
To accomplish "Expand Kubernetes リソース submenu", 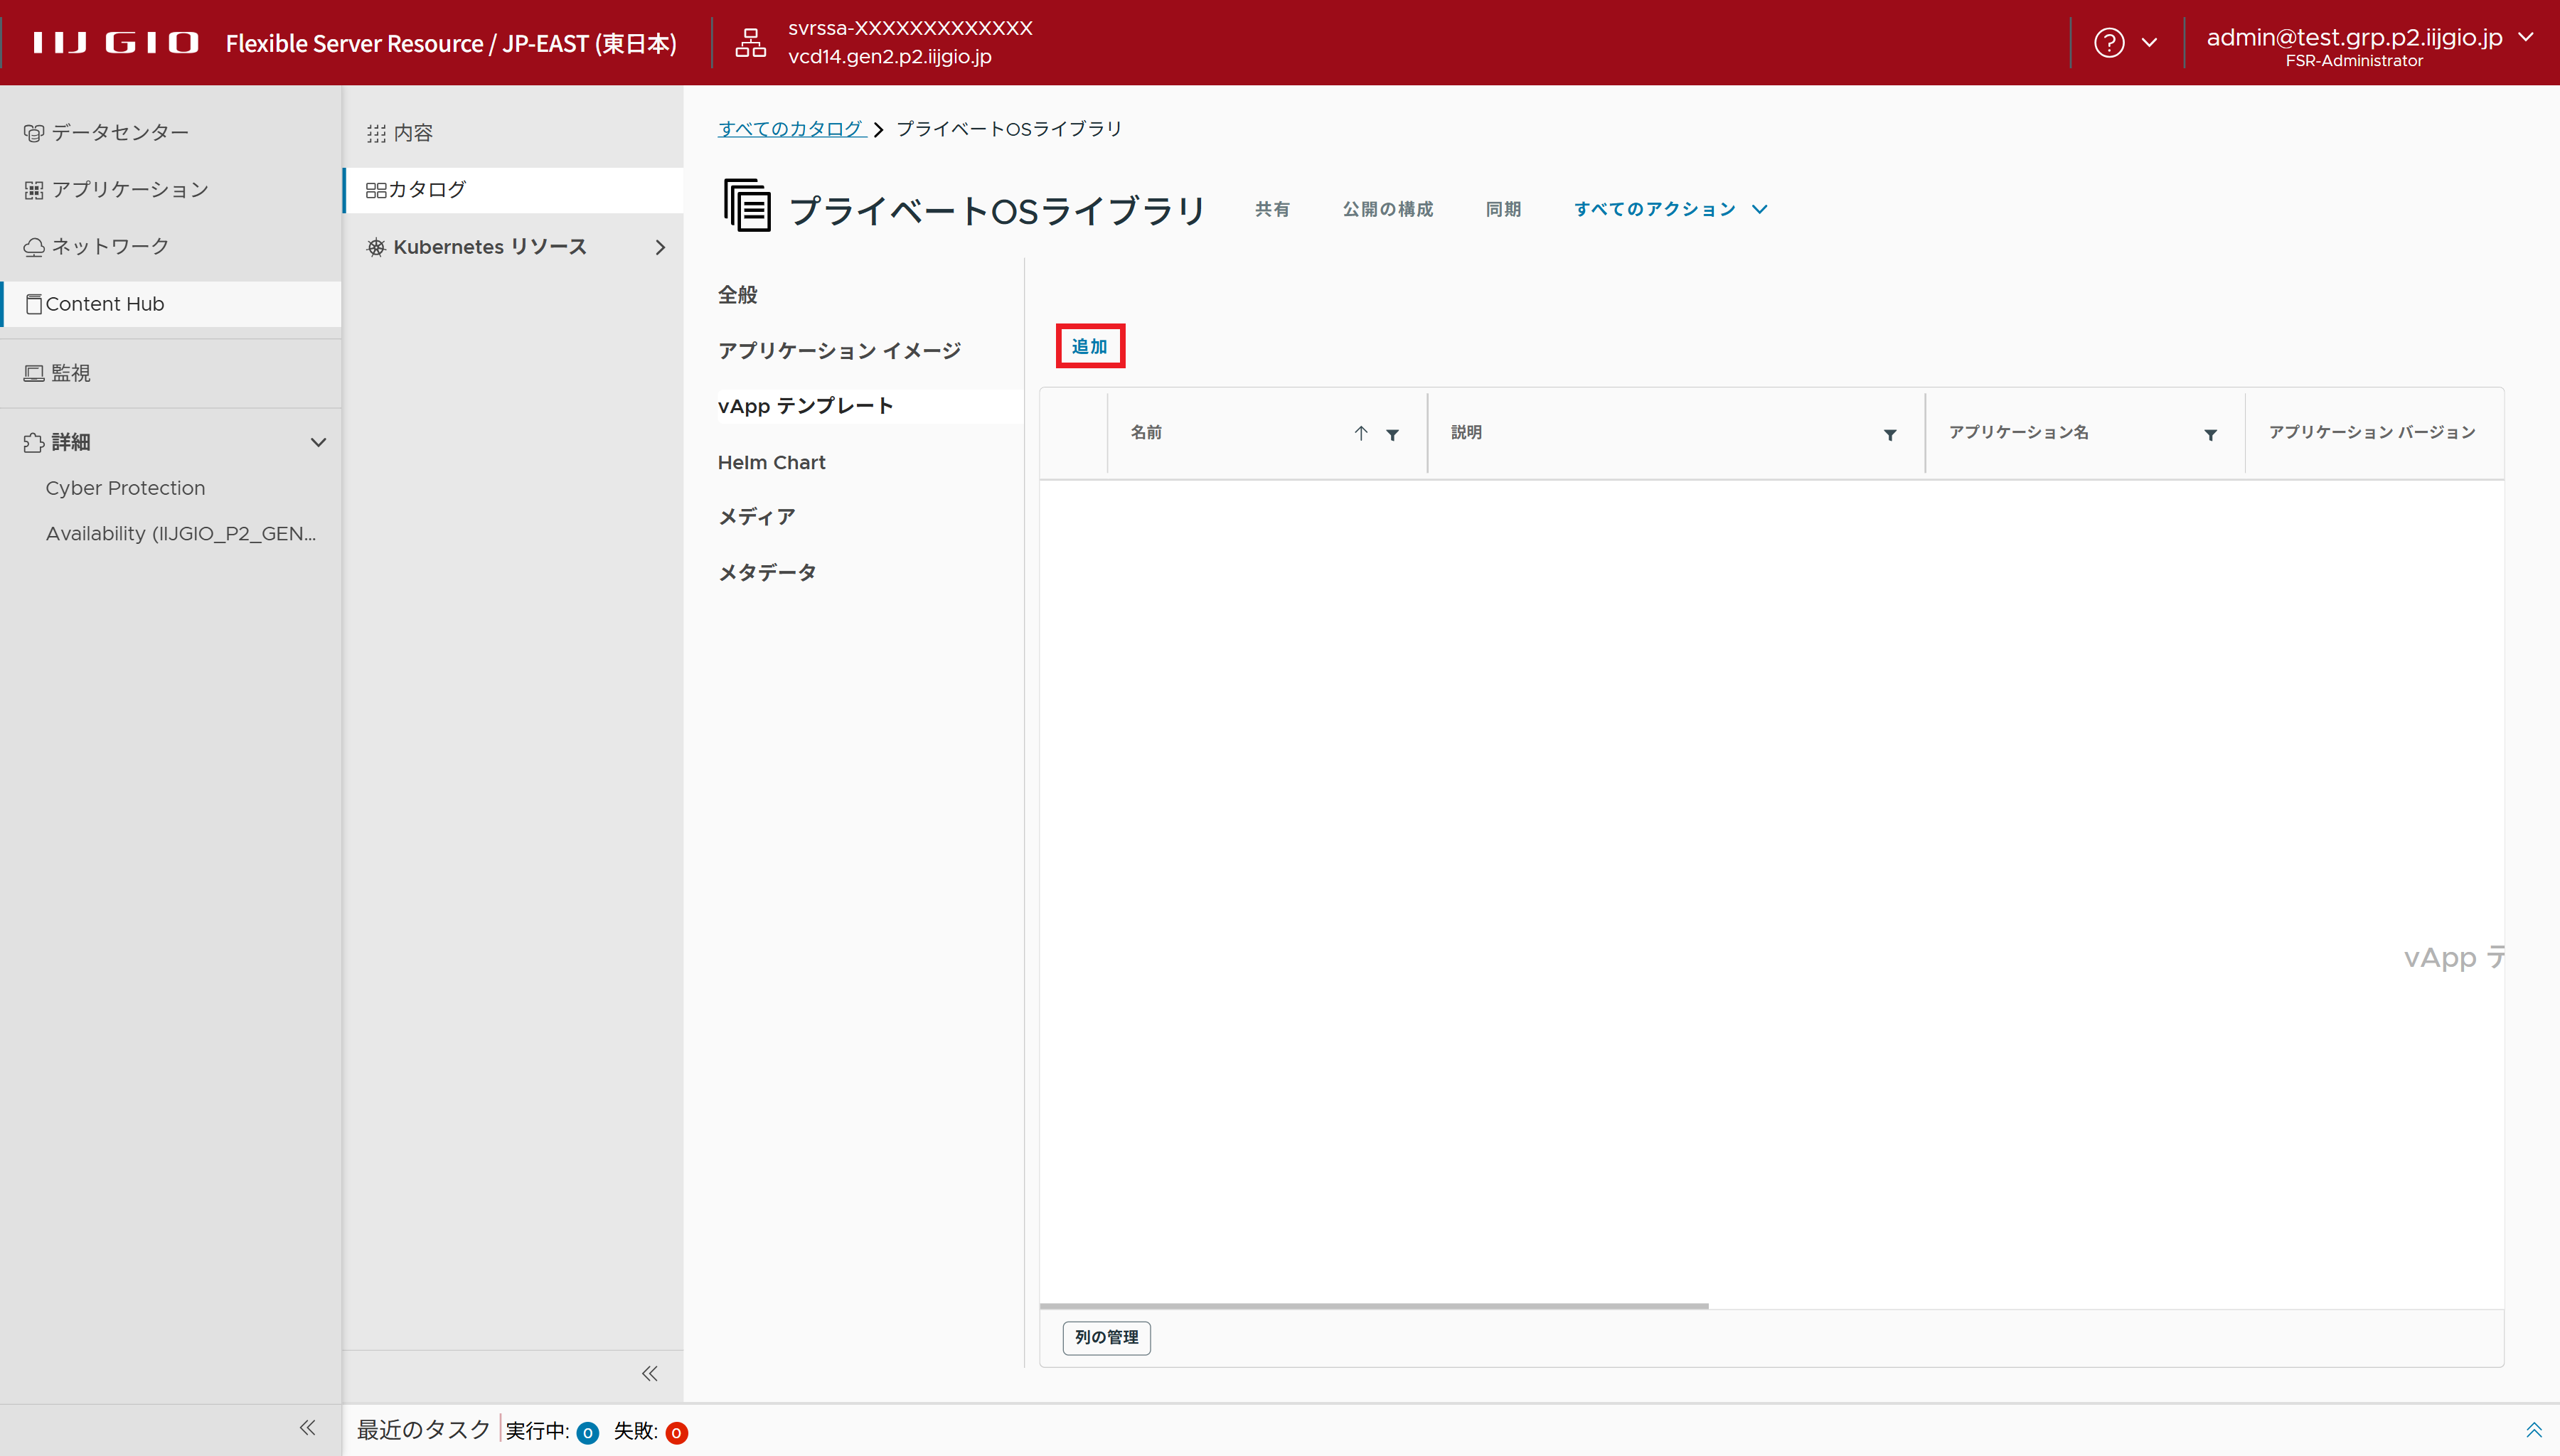I will (660, 247).
